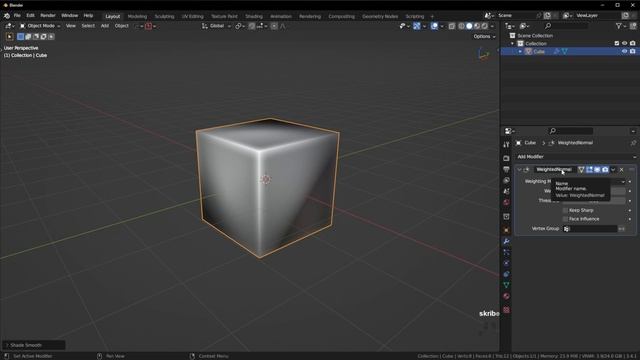Open the Material properties tab

pos(506,296)
